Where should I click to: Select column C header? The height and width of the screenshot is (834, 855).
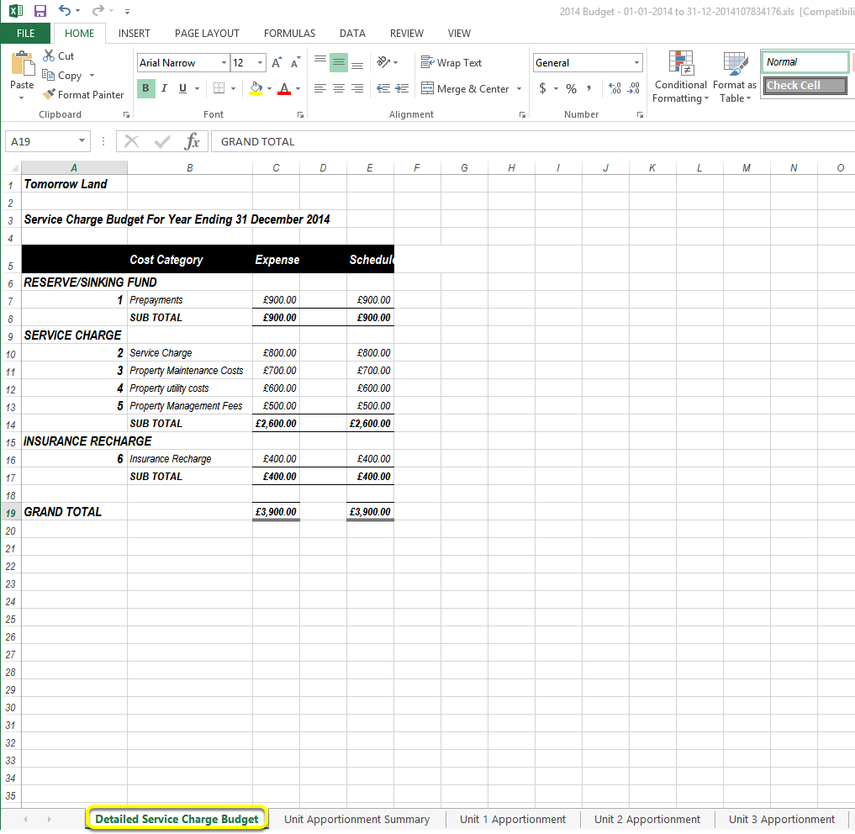[x=276, y=168]
